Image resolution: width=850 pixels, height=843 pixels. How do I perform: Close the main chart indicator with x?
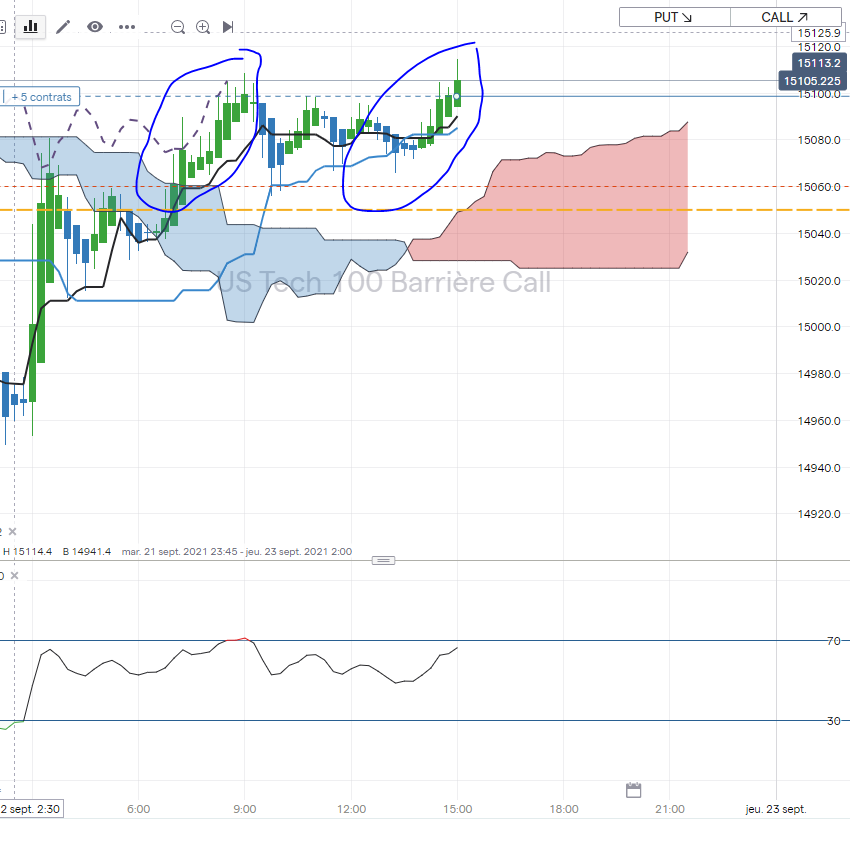pos(12,532)
